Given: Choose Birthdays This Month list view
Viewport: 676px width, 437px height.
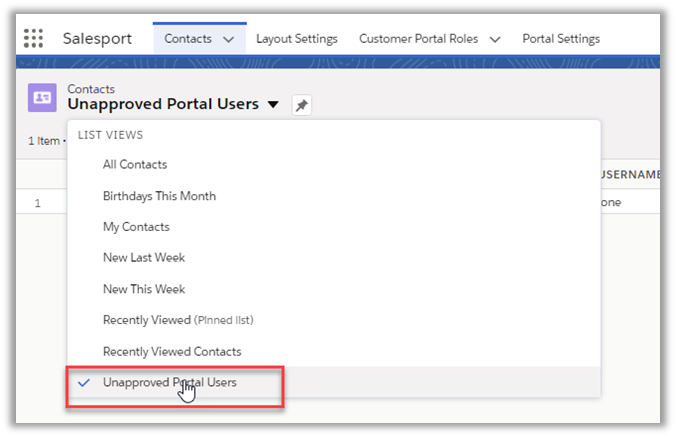Looking at the screenshot, I should pyautogui.click(x=159, y=196).
